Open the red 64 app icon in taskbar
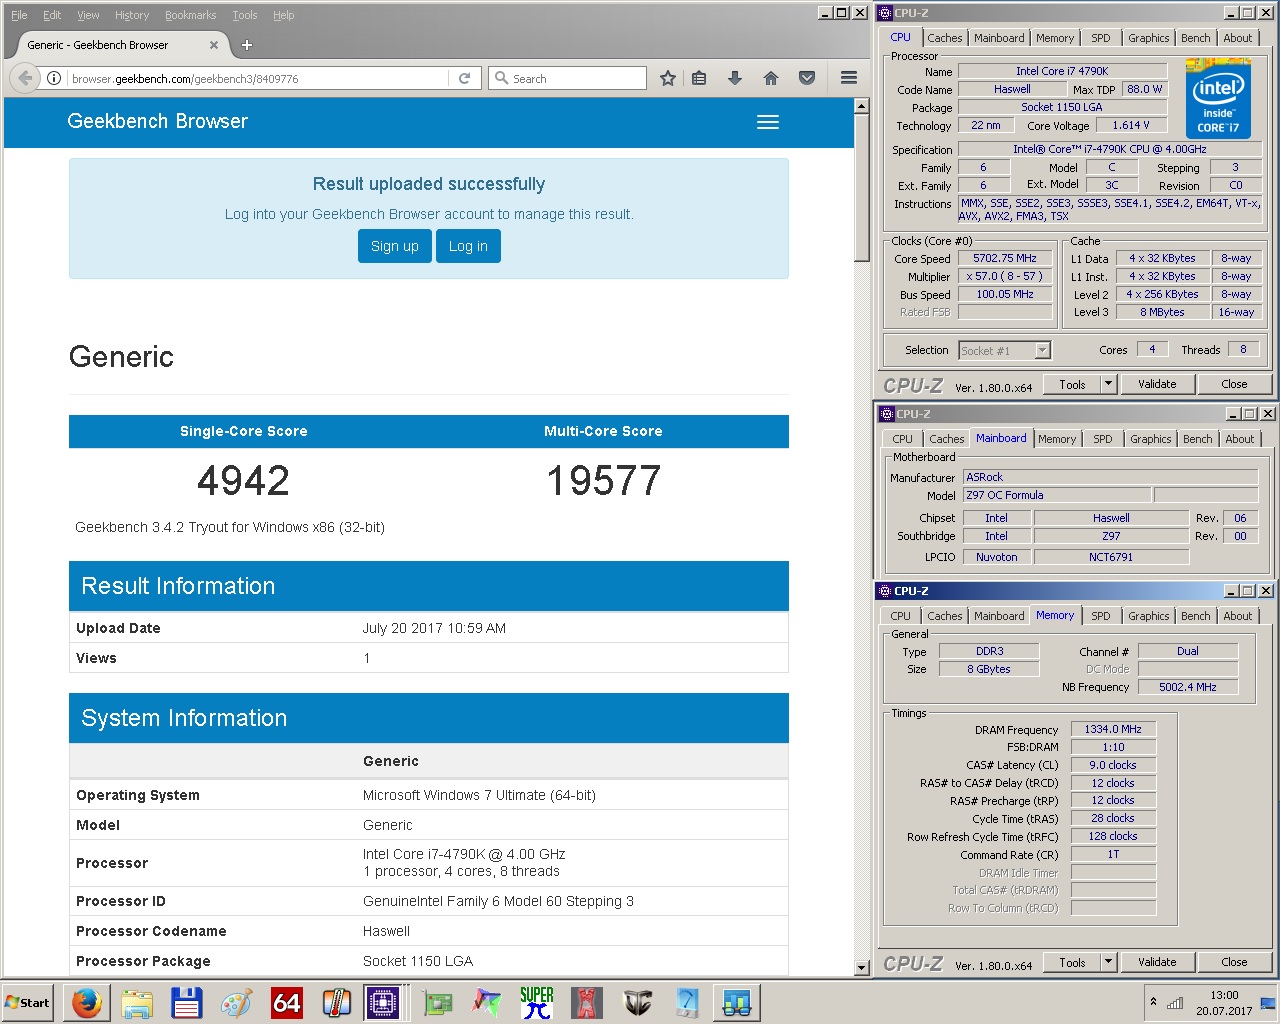Image resolution: width=1280 pixels, height=1024 pixels. click(287, 1002)
